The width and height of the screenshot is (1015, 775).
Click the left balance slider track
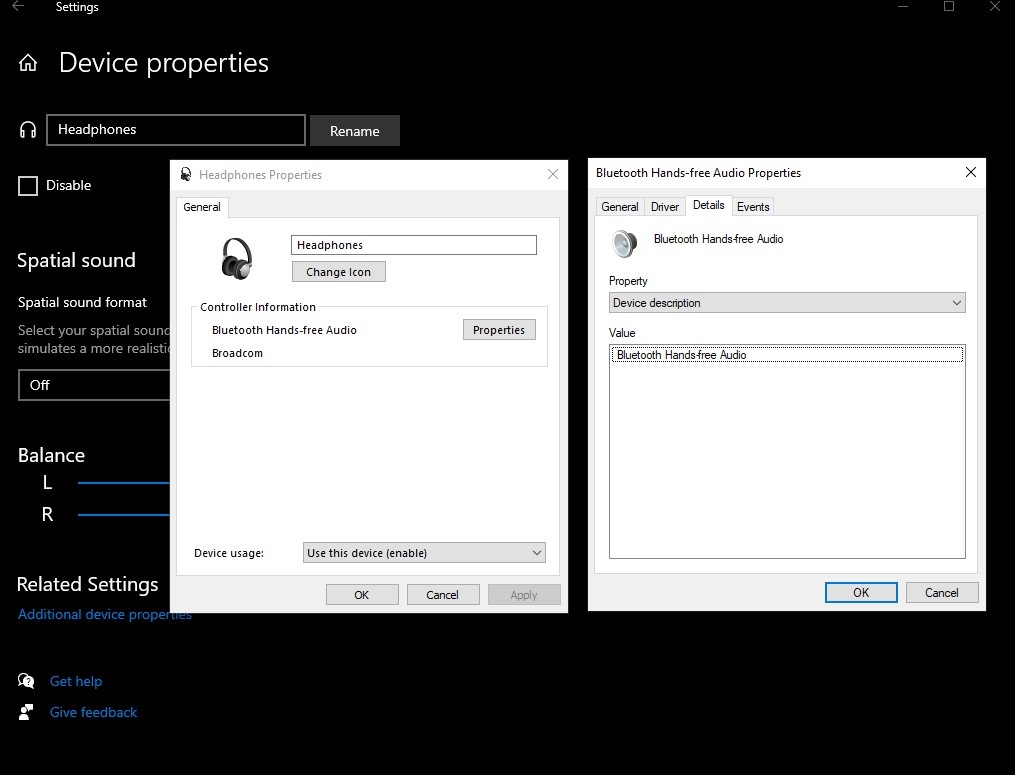click(123, 483)
